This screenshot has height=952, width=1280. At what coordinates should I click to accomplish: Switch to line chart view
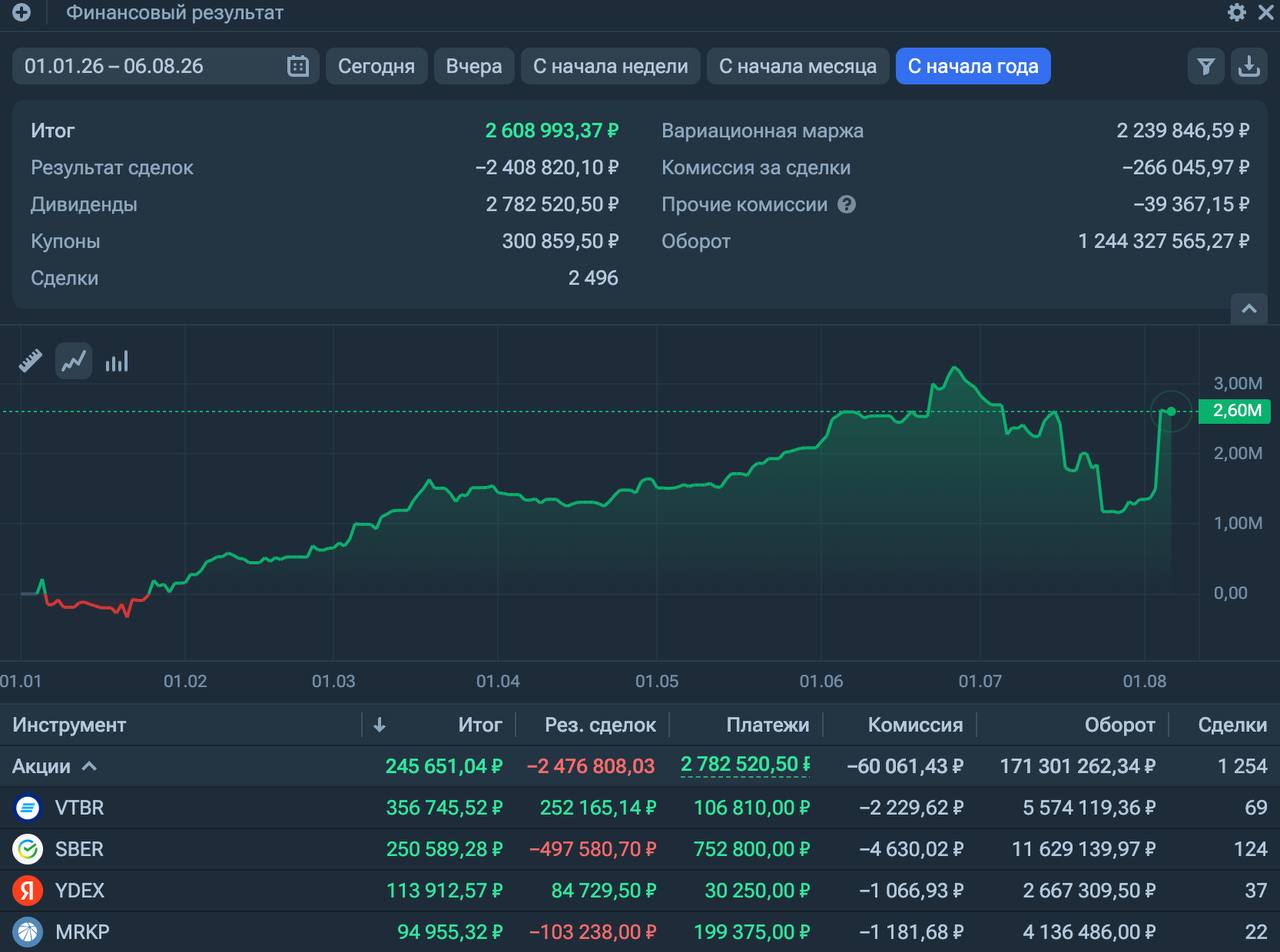(74, 361)
